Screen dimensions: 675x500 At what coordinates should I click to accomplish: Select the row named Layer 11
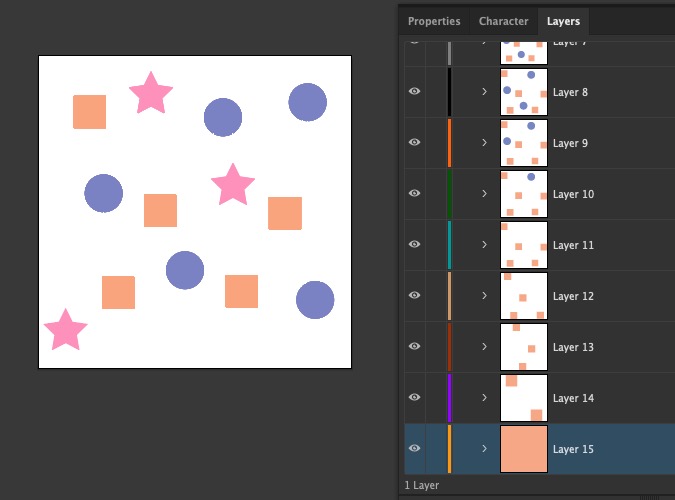539,245
